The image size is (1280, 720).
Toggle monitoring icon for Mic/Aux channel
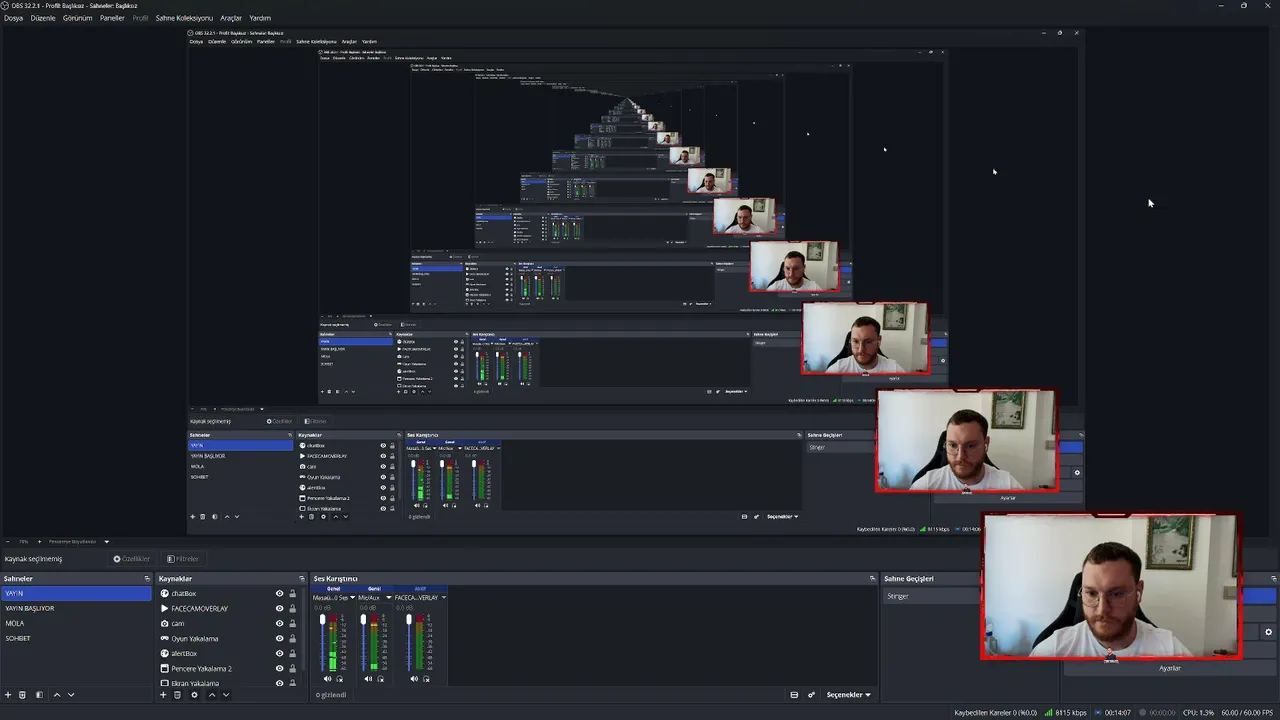380,679
